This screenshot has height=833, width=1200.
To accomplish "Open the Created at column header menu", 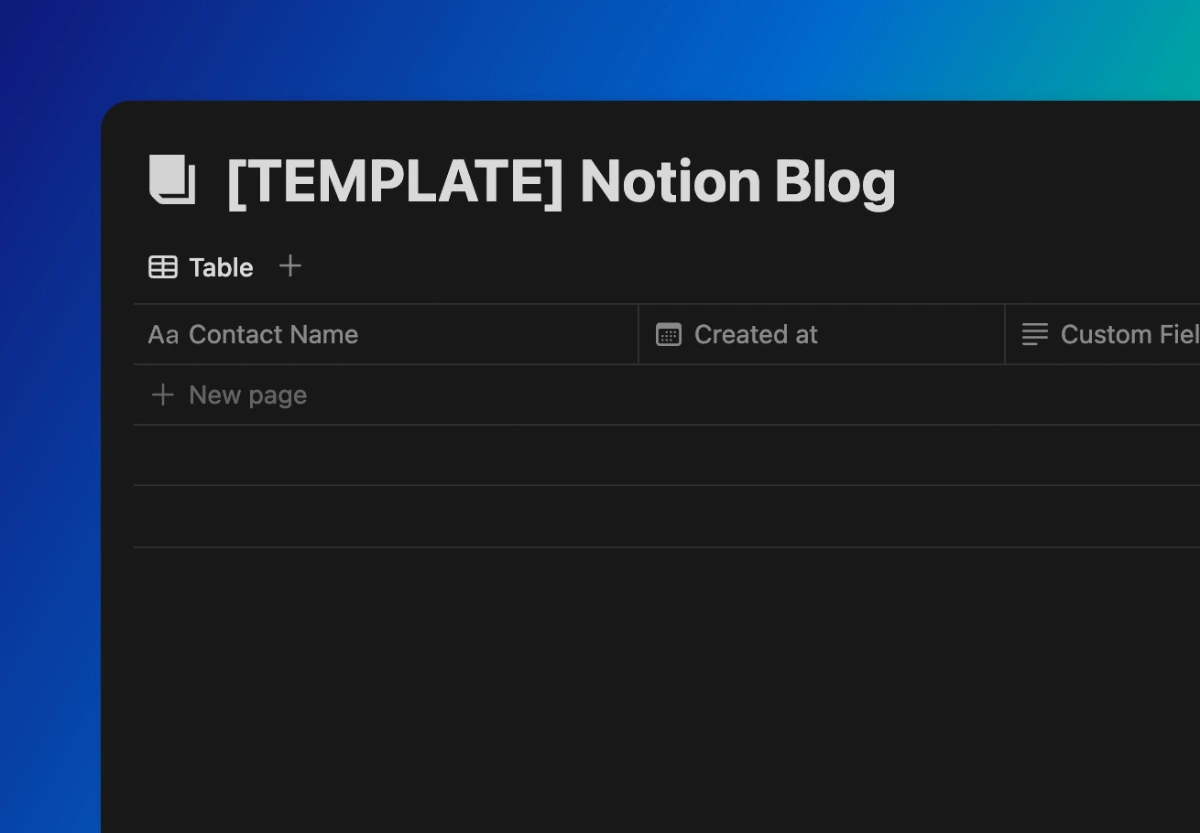I will click(756, 335).
